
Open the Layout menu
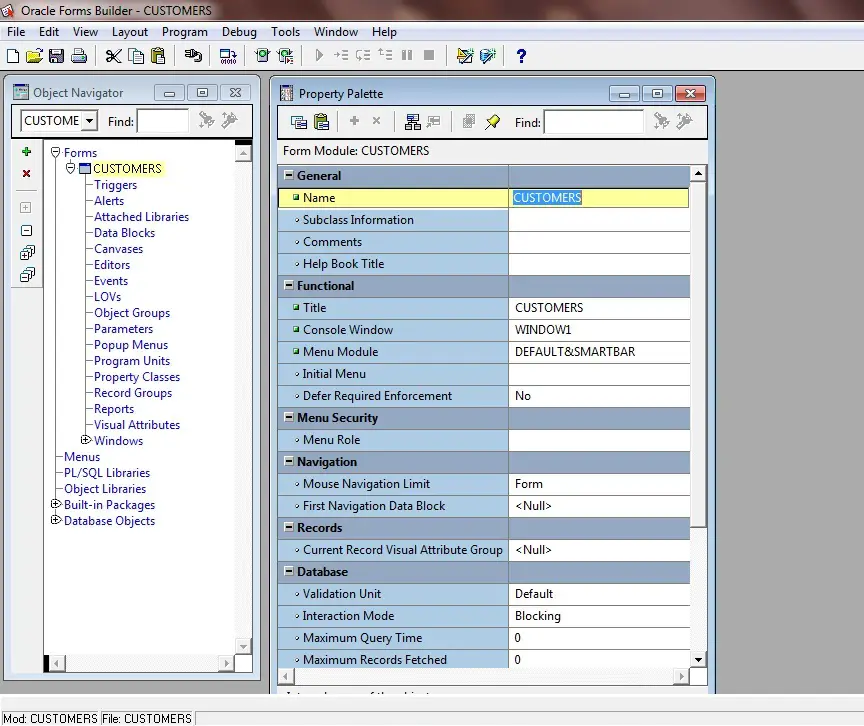[129, 32]
